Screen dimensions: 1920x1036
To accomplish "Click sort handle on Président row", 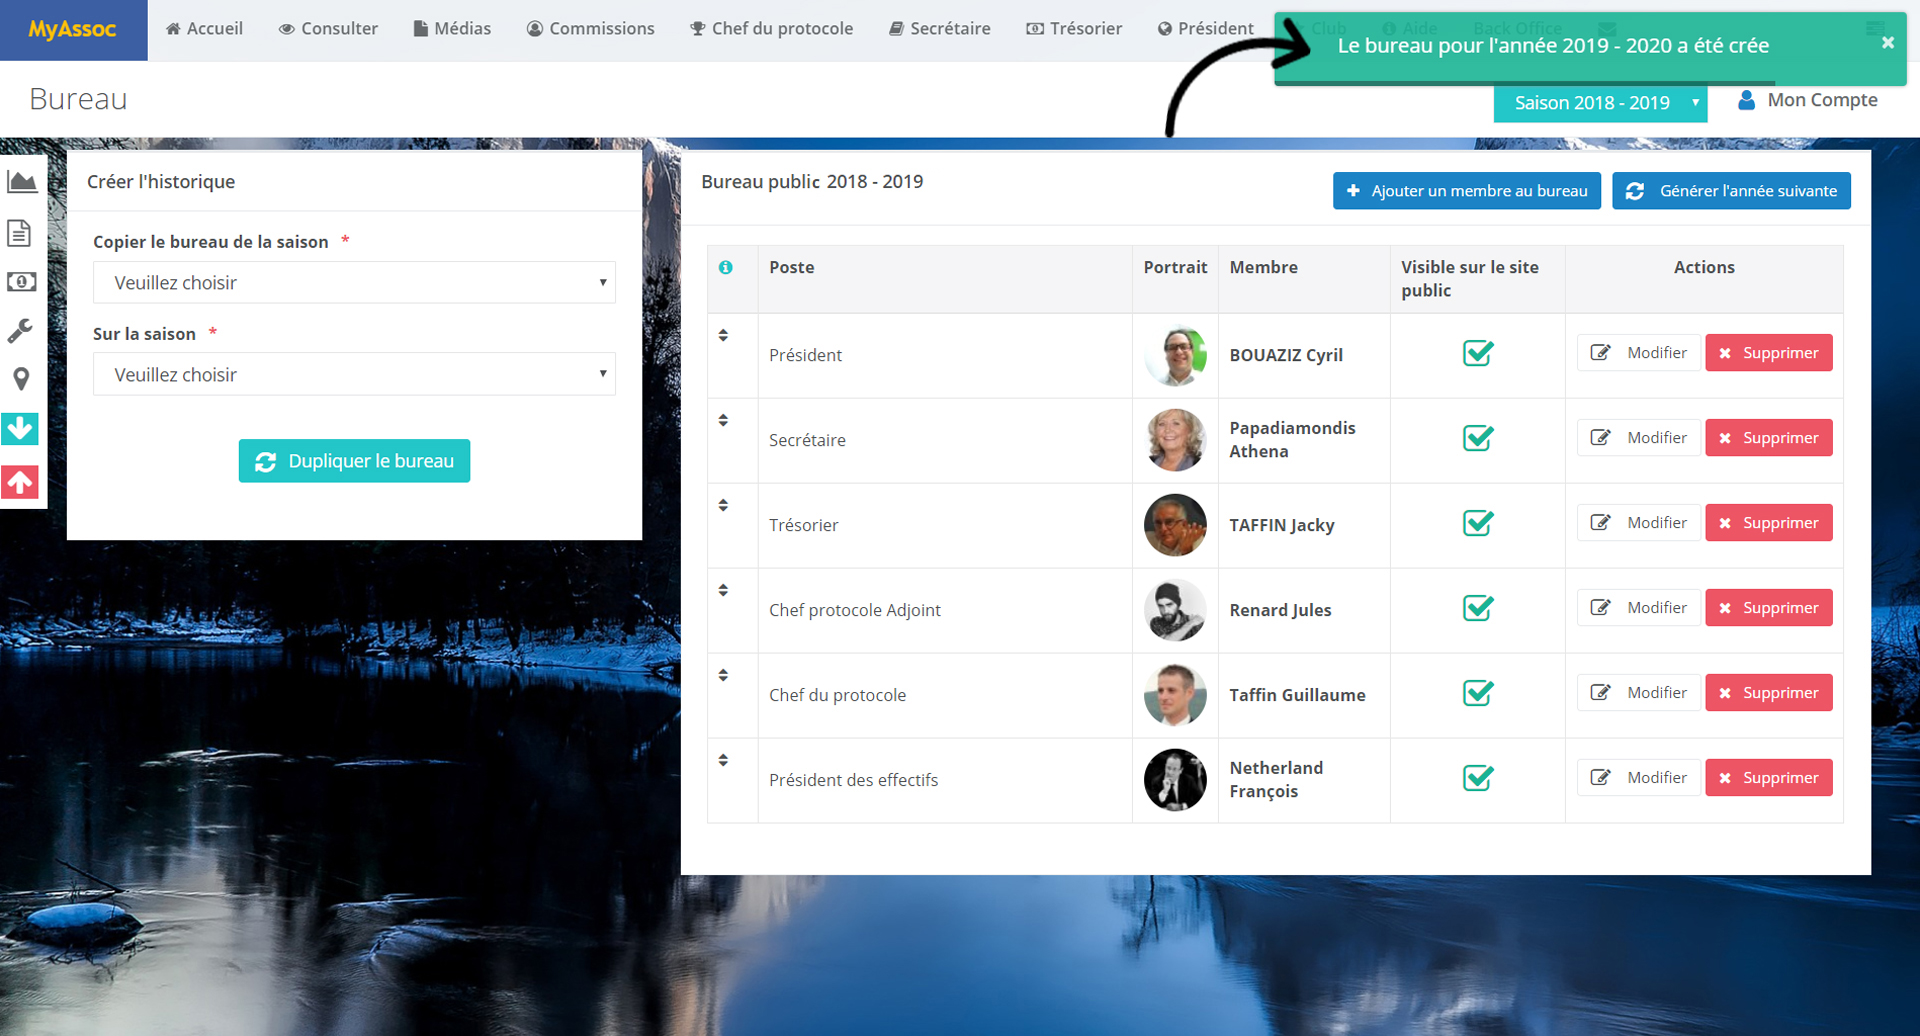I will pos(723,336).
